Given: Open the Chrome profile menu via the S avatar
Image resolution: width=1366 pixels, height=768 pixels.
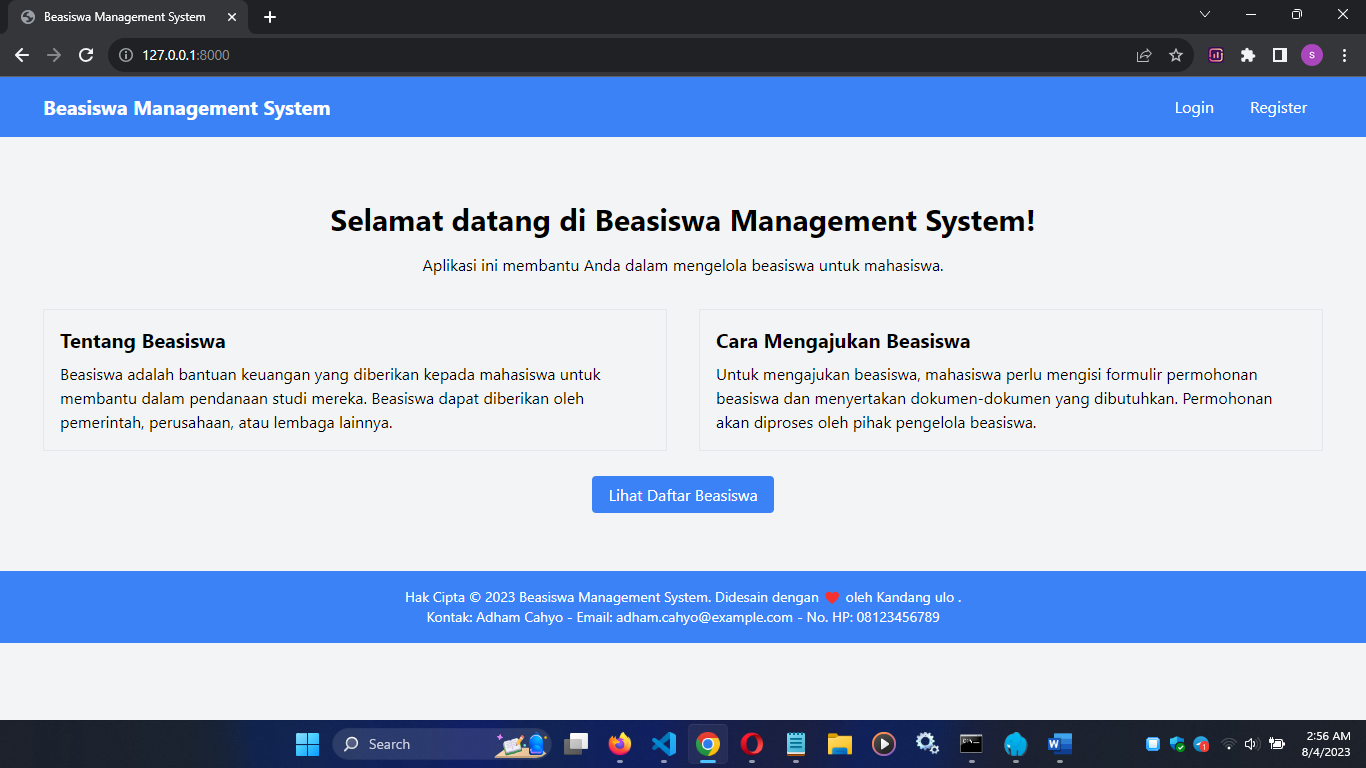Looking at the screenshot, I should (x=1312, y=55).
